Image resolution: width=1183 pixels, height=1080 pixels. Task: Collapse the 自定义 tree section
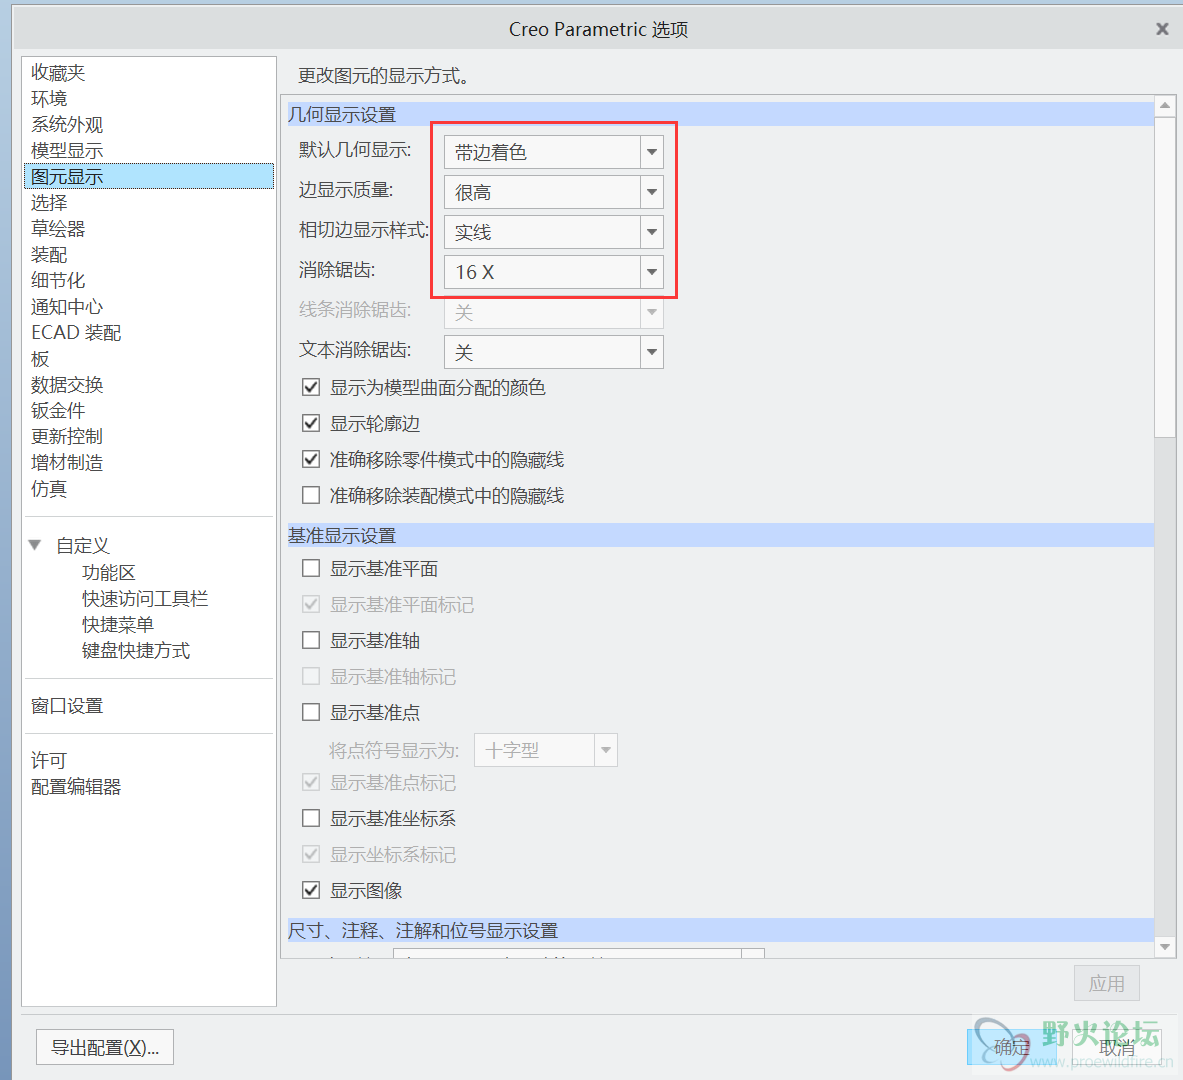(35, 544)
